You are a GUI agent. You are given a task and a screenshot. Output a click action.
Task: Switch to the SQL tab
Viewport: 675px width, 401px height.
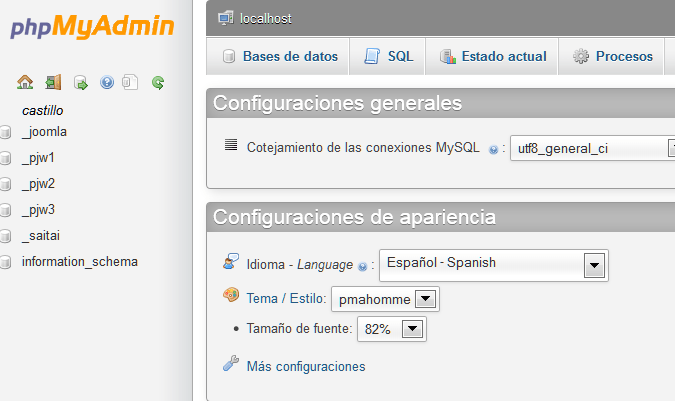coord(387,56)
